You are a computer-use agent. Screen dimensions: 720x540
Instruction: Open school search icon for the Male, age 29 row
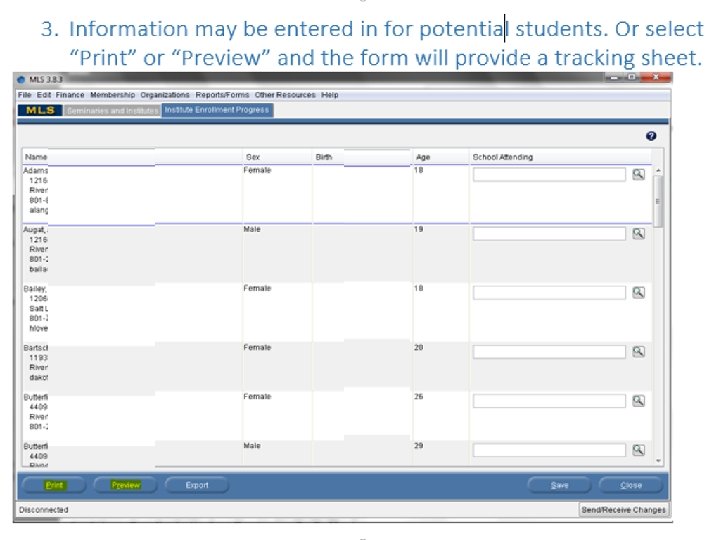(638, 450)
